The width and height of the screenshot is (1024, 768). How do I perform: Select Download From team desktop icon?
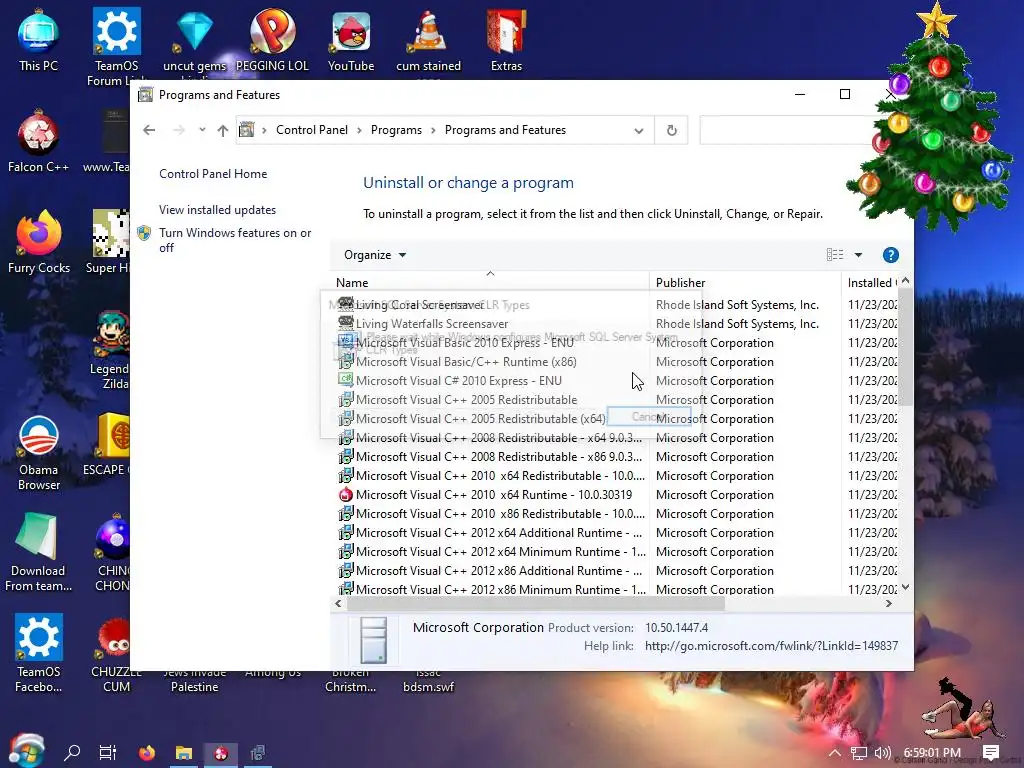39,552
